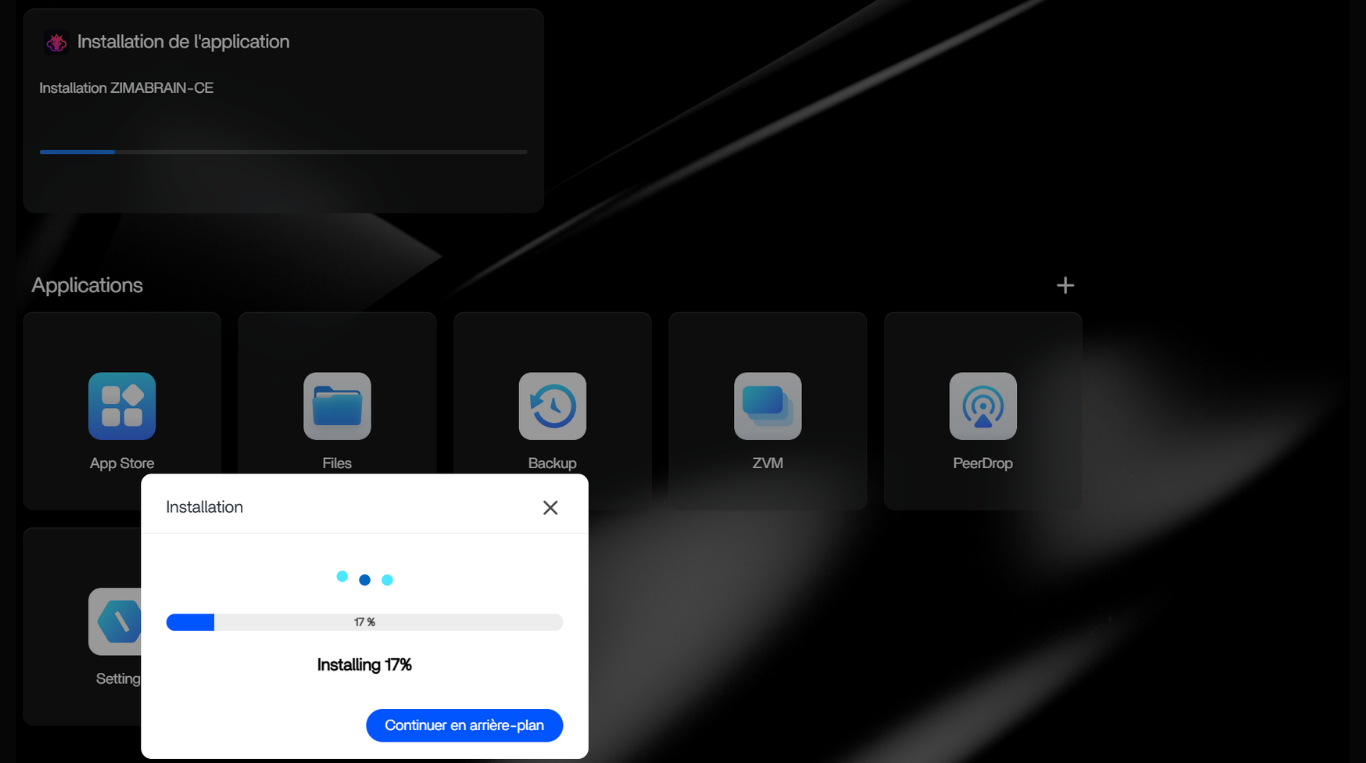This screenshot has height=763, width=1366.
Task: Click the "Installation" dialog title
Action: pyautogui.click(x=204, y=507)
